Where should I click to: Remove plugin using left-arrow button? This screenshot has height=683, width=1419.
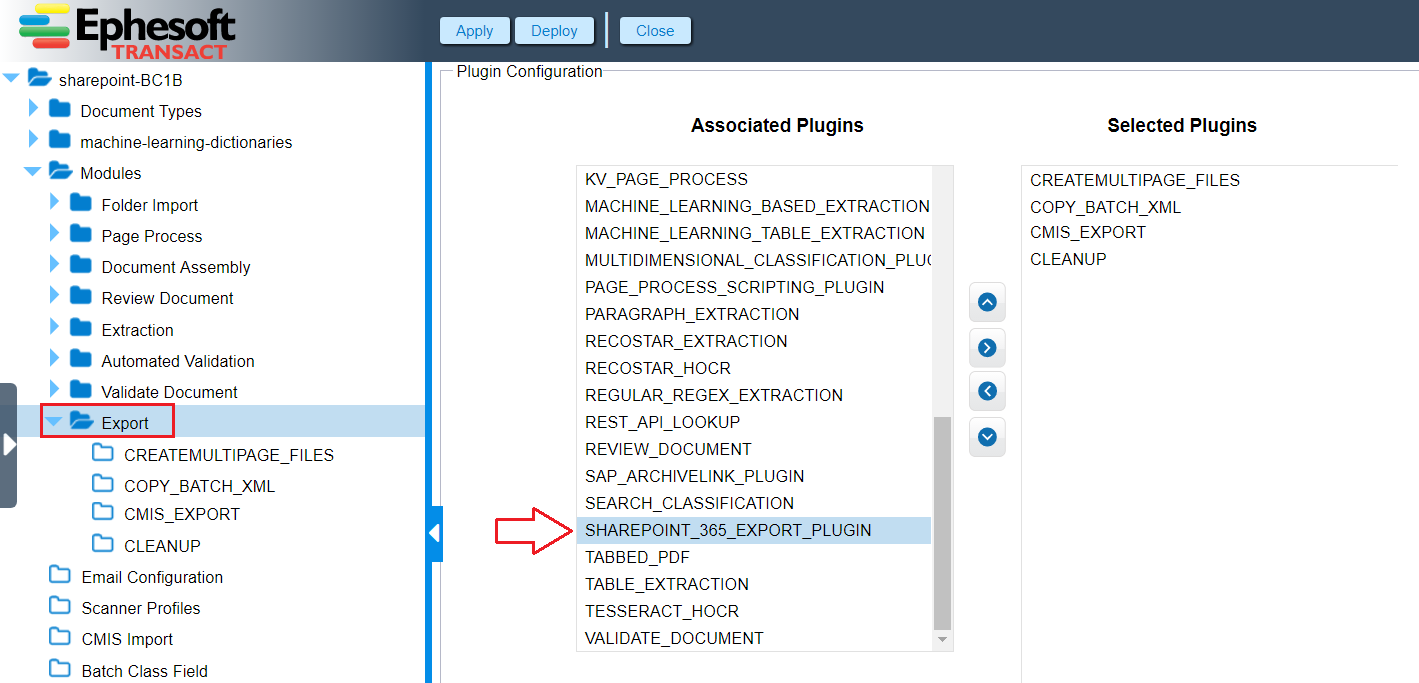pos(987,391)
